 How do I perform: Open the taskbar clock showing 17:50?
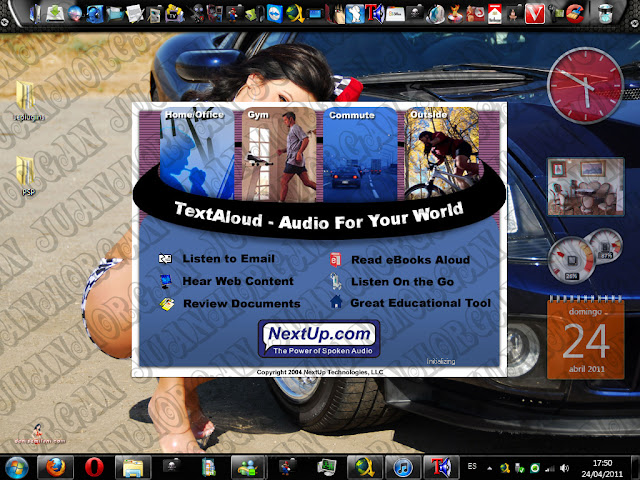pos(602,468)
